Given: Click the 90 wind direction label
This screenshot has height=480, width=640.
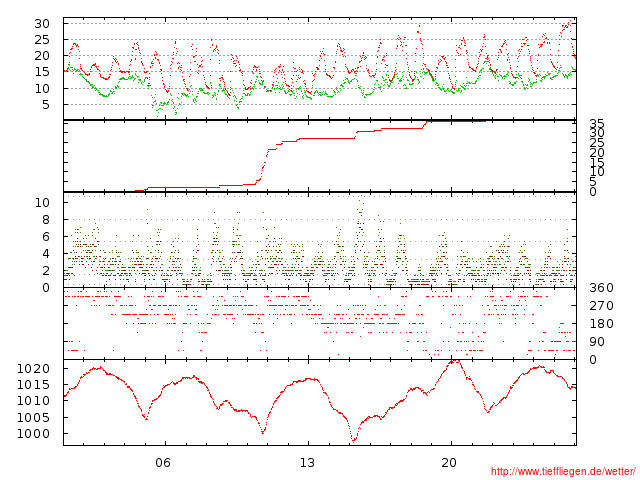Looking at the screenshot, I should [597, 342].
